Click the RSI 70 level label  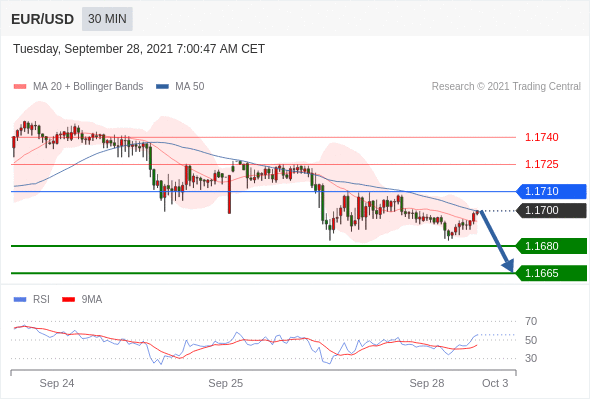click(531, 321)
